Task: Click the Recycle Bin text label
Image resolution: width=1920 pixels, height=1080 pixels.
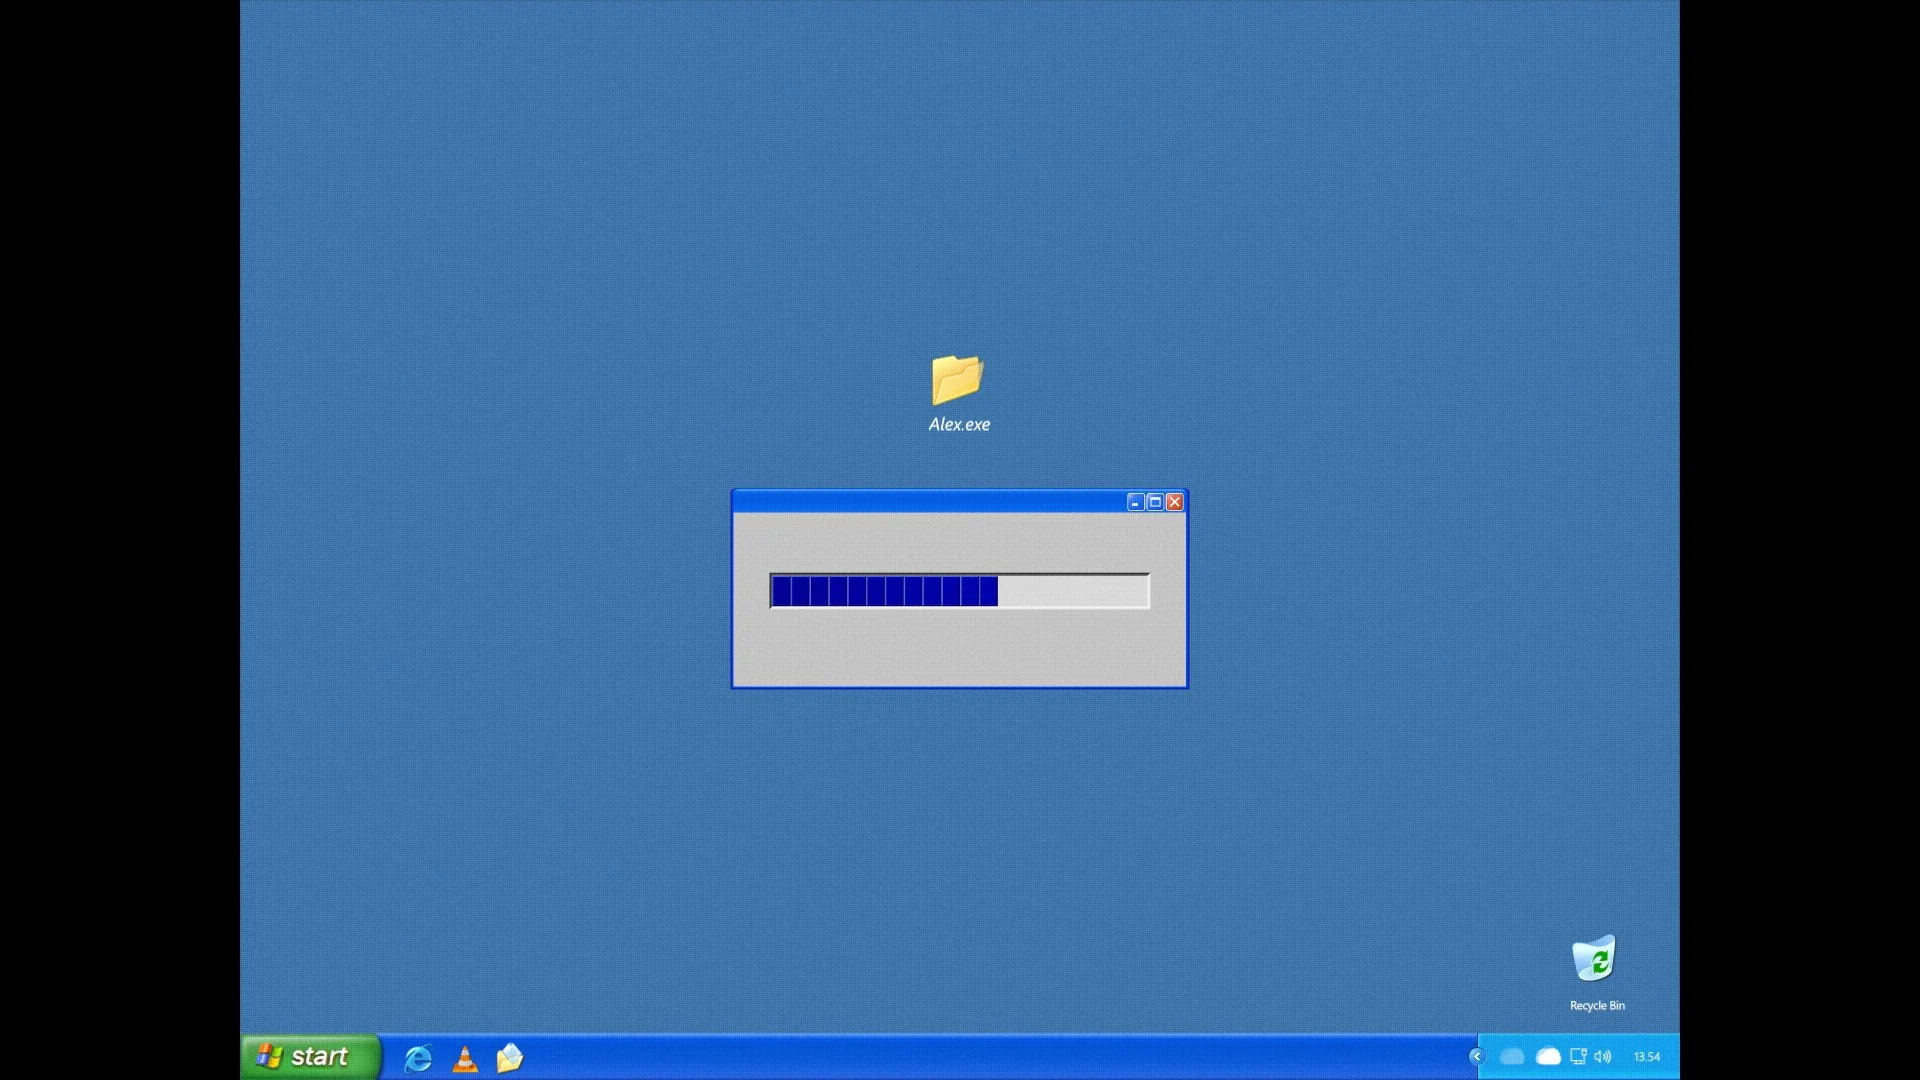Action: (1597, 1006)
